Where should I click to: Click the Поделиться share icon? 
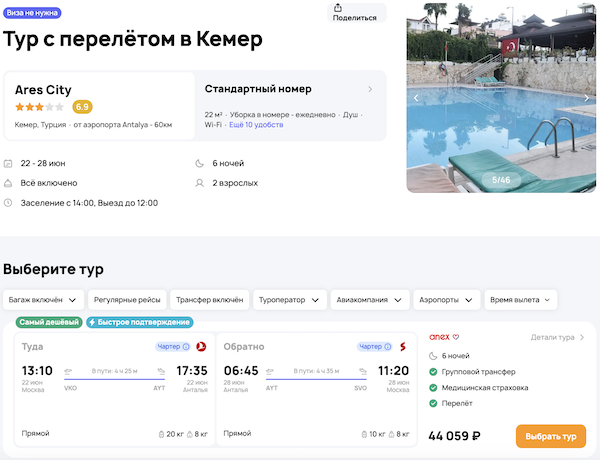coord(354,8)
